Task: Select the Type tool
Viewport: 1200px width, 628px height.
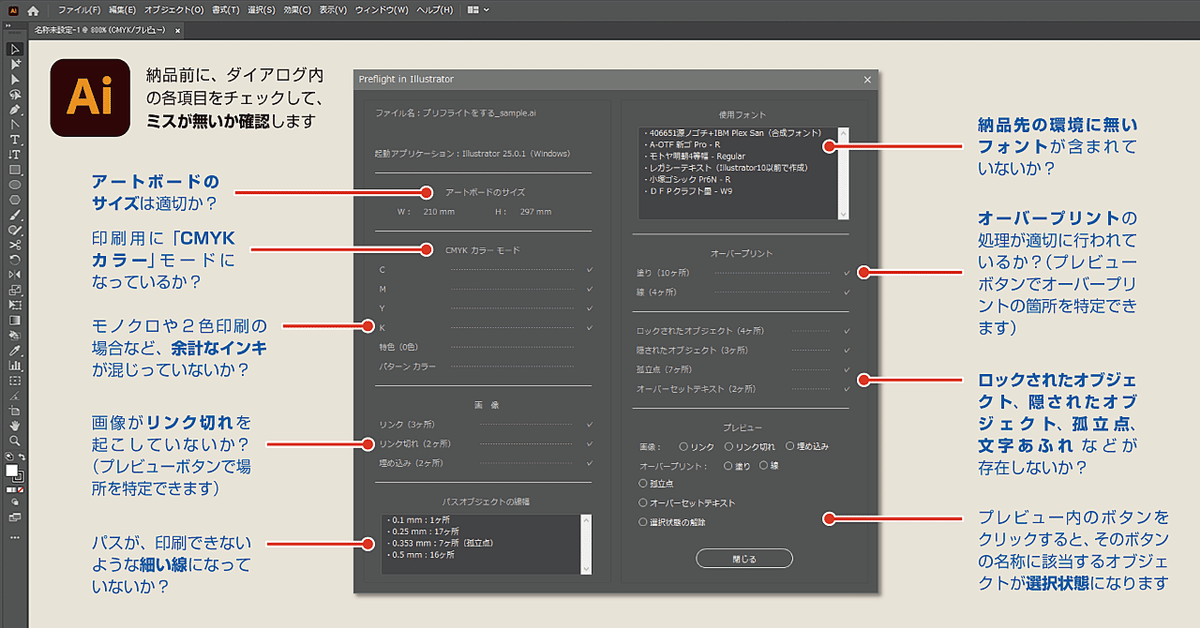Action: [x=14, y=141]
